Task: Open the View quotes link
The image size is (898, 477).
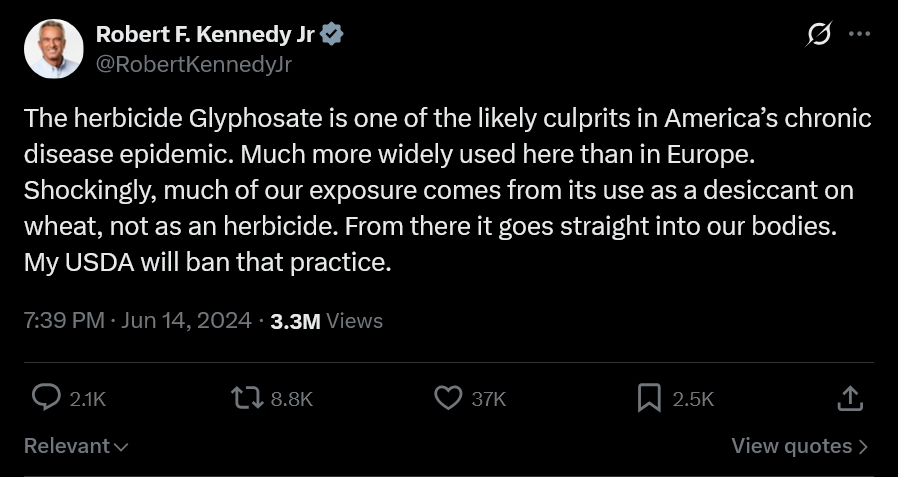Action: tap(799, 446)
